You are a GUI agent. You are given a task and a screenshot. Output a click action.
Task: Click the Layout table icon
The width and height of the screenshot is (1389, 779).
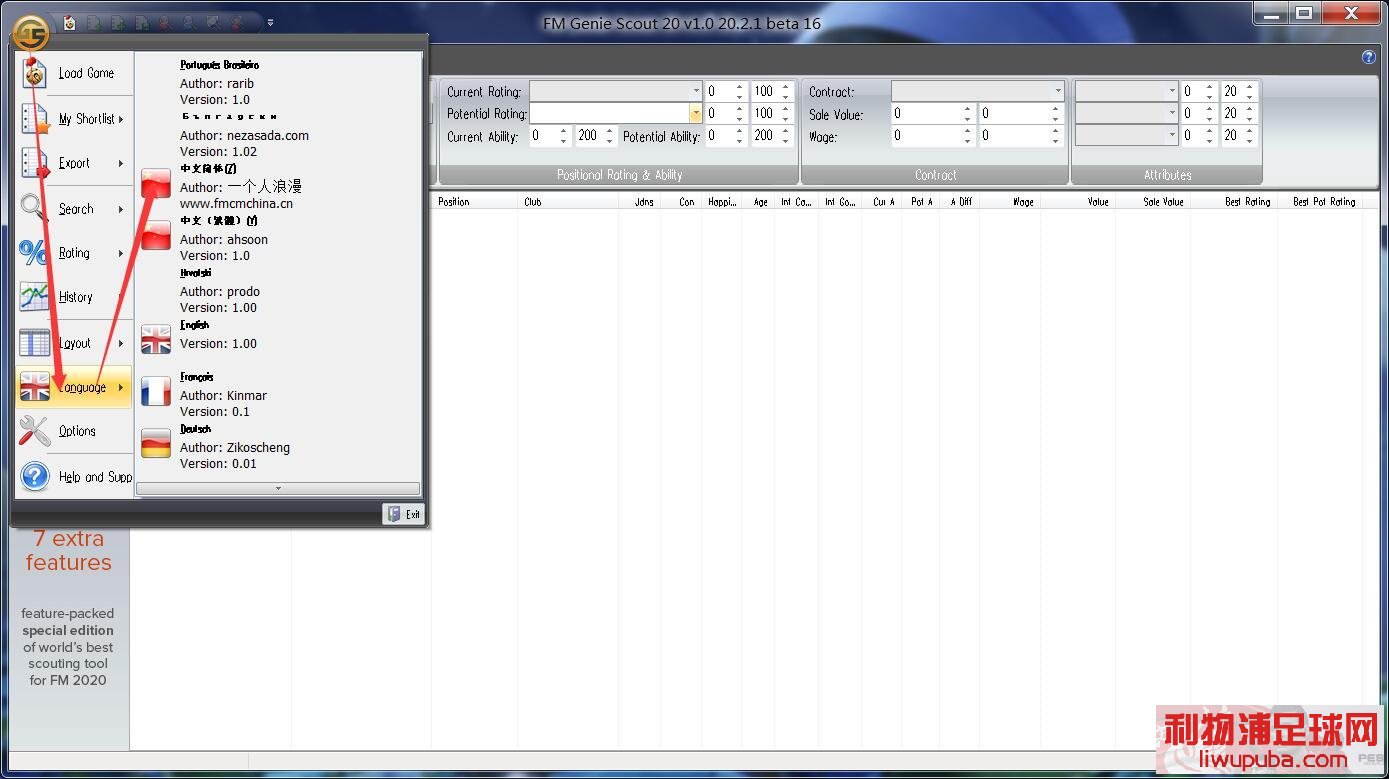[34, 343]
